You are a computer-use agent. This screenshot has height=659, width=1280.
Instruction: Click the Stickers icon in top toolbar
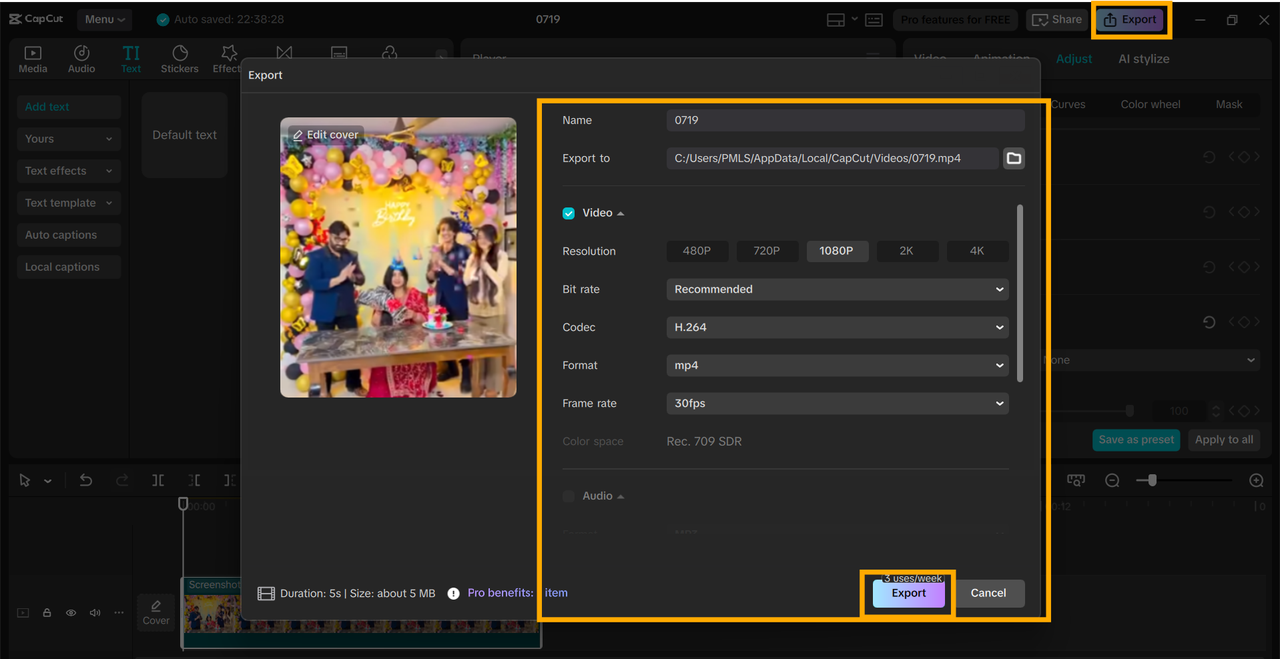coord(180,59)
